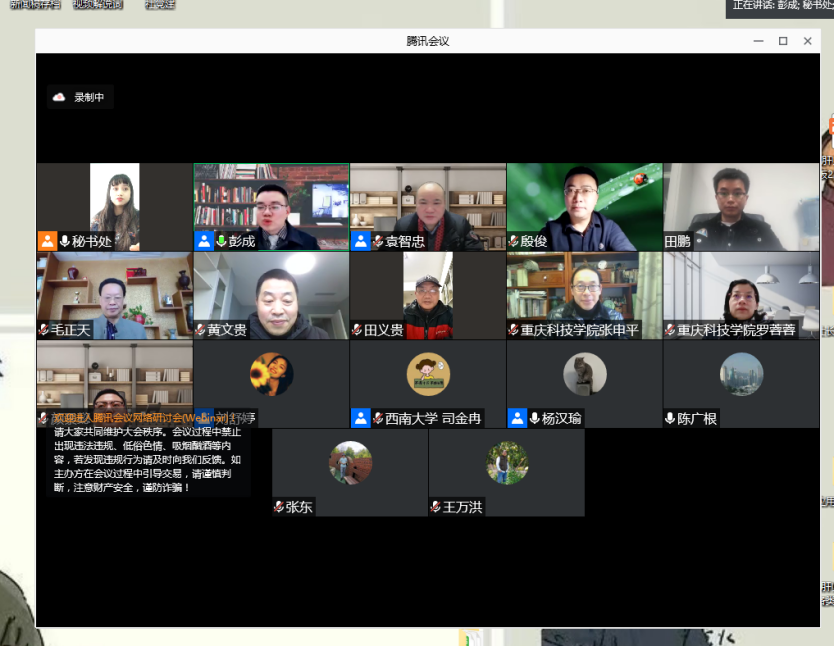834x646 pixels.
Task: Select 黄文贵's video tile
Action: [x=271, y=295]
